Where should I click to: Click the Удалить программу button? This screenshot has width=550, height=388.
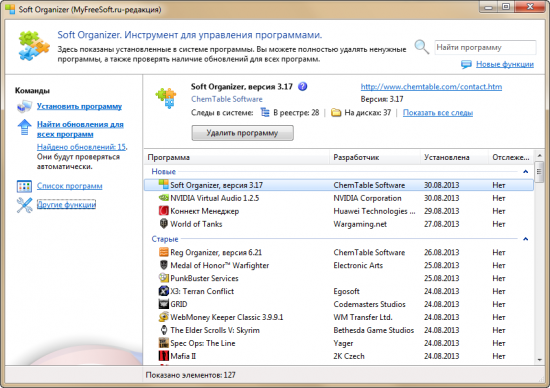click(x=242, y=133)
